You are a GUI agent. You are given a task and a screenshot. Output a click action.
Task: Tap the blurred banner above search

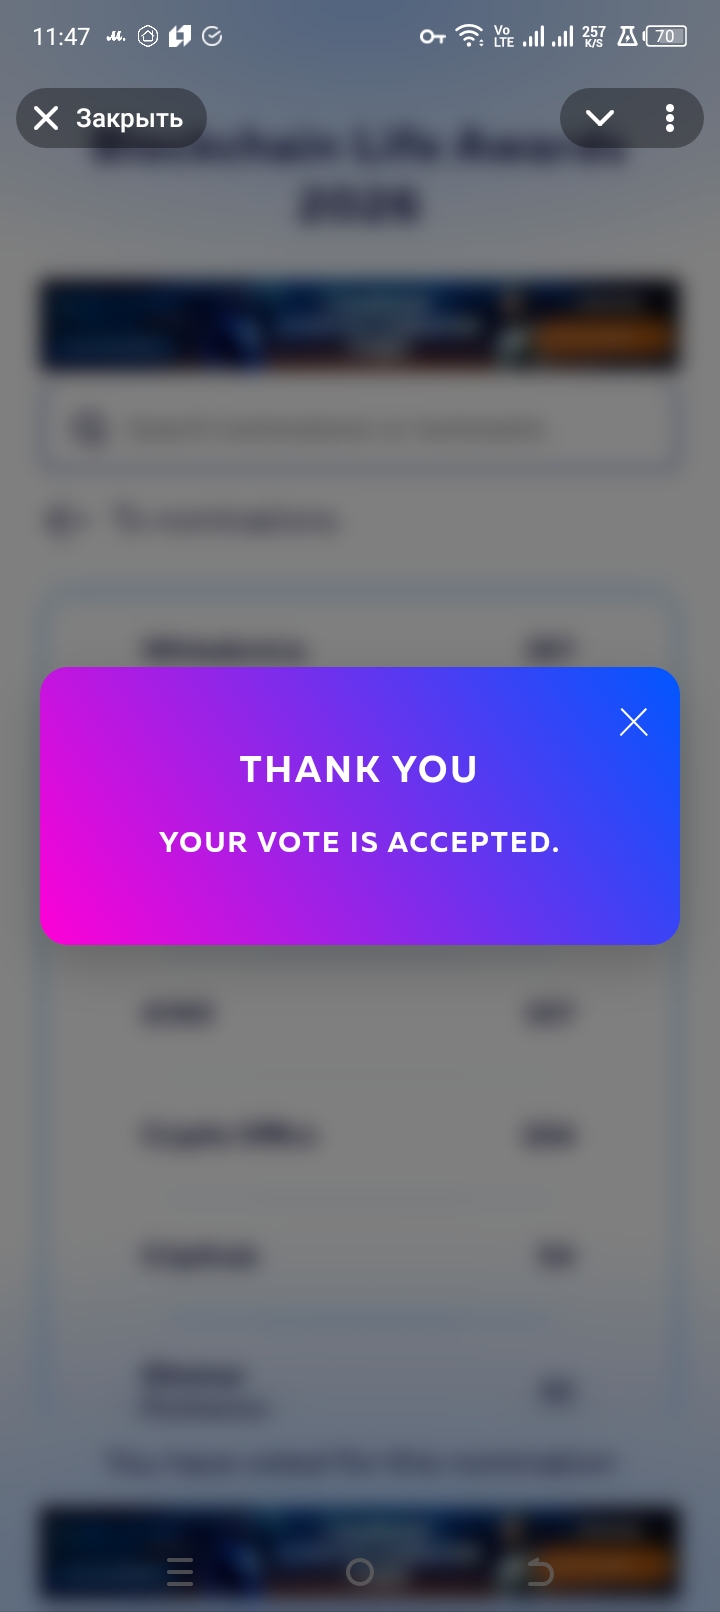click(x=360, y=325)
